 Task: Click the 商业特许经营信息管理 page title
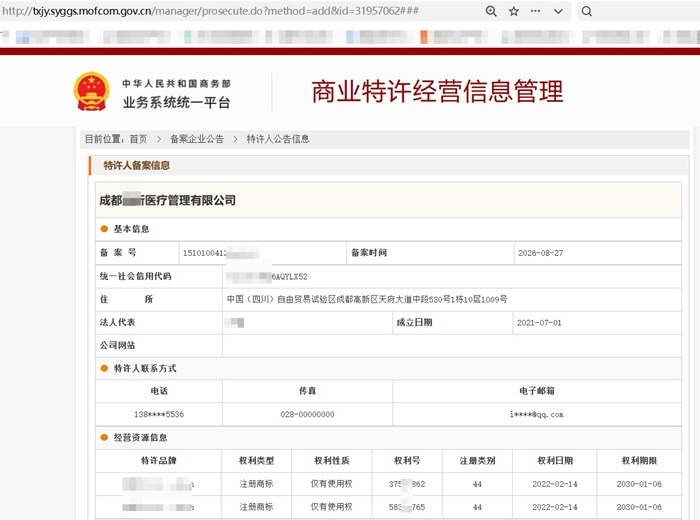(x=437, y=91)
